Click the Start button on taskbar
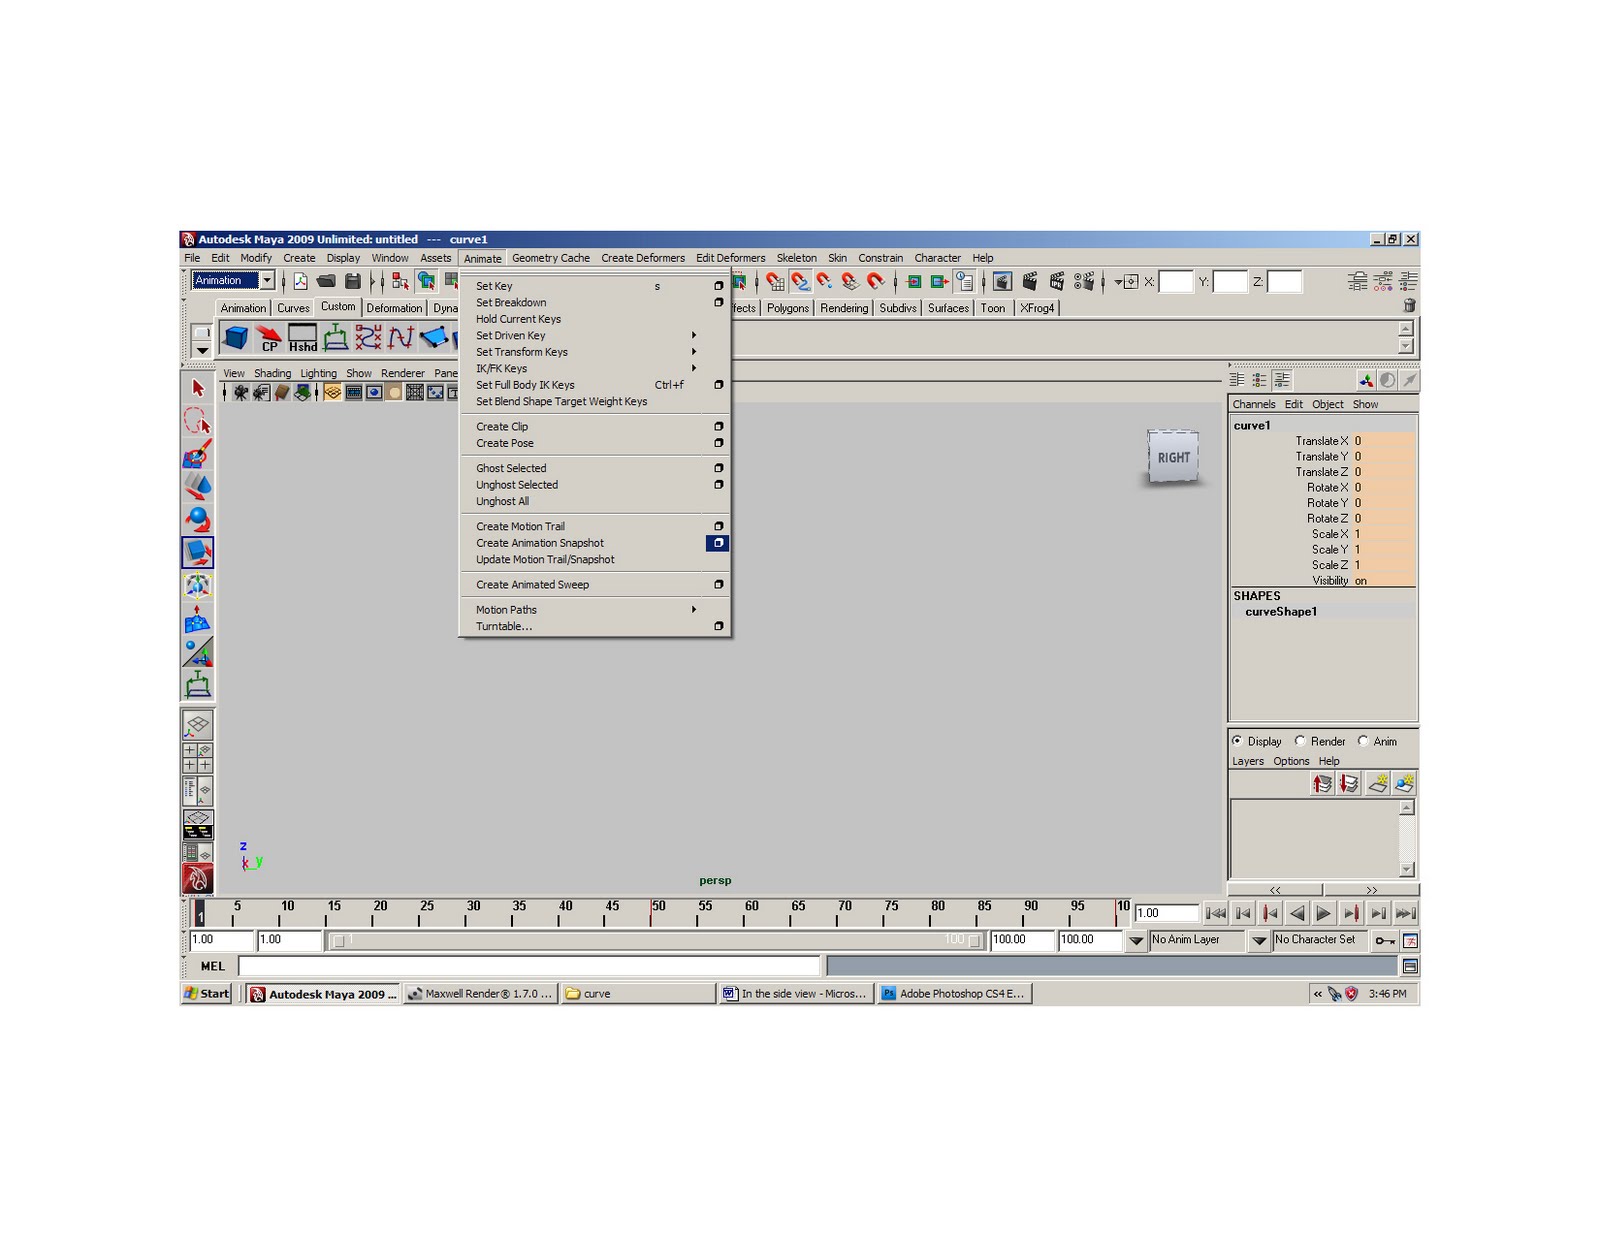The width and height of the screenshot is (1600, 1236). pos(207,994)
